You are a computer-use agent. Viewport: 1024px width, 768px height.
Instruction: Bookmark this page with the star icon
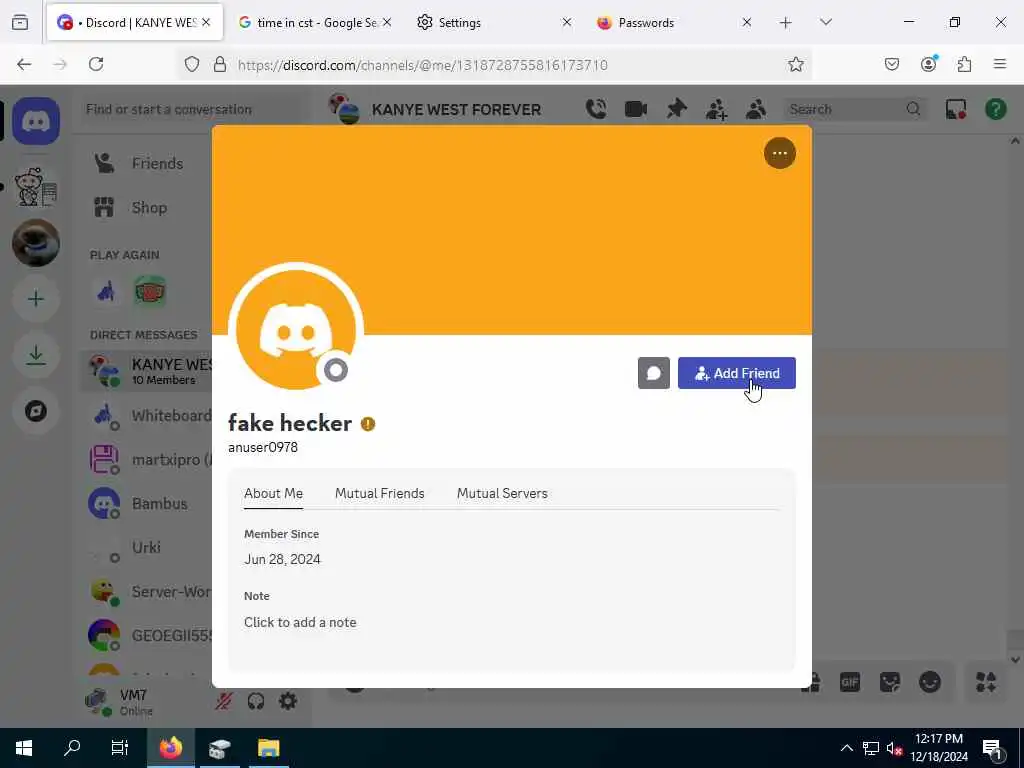coord(795,64)
